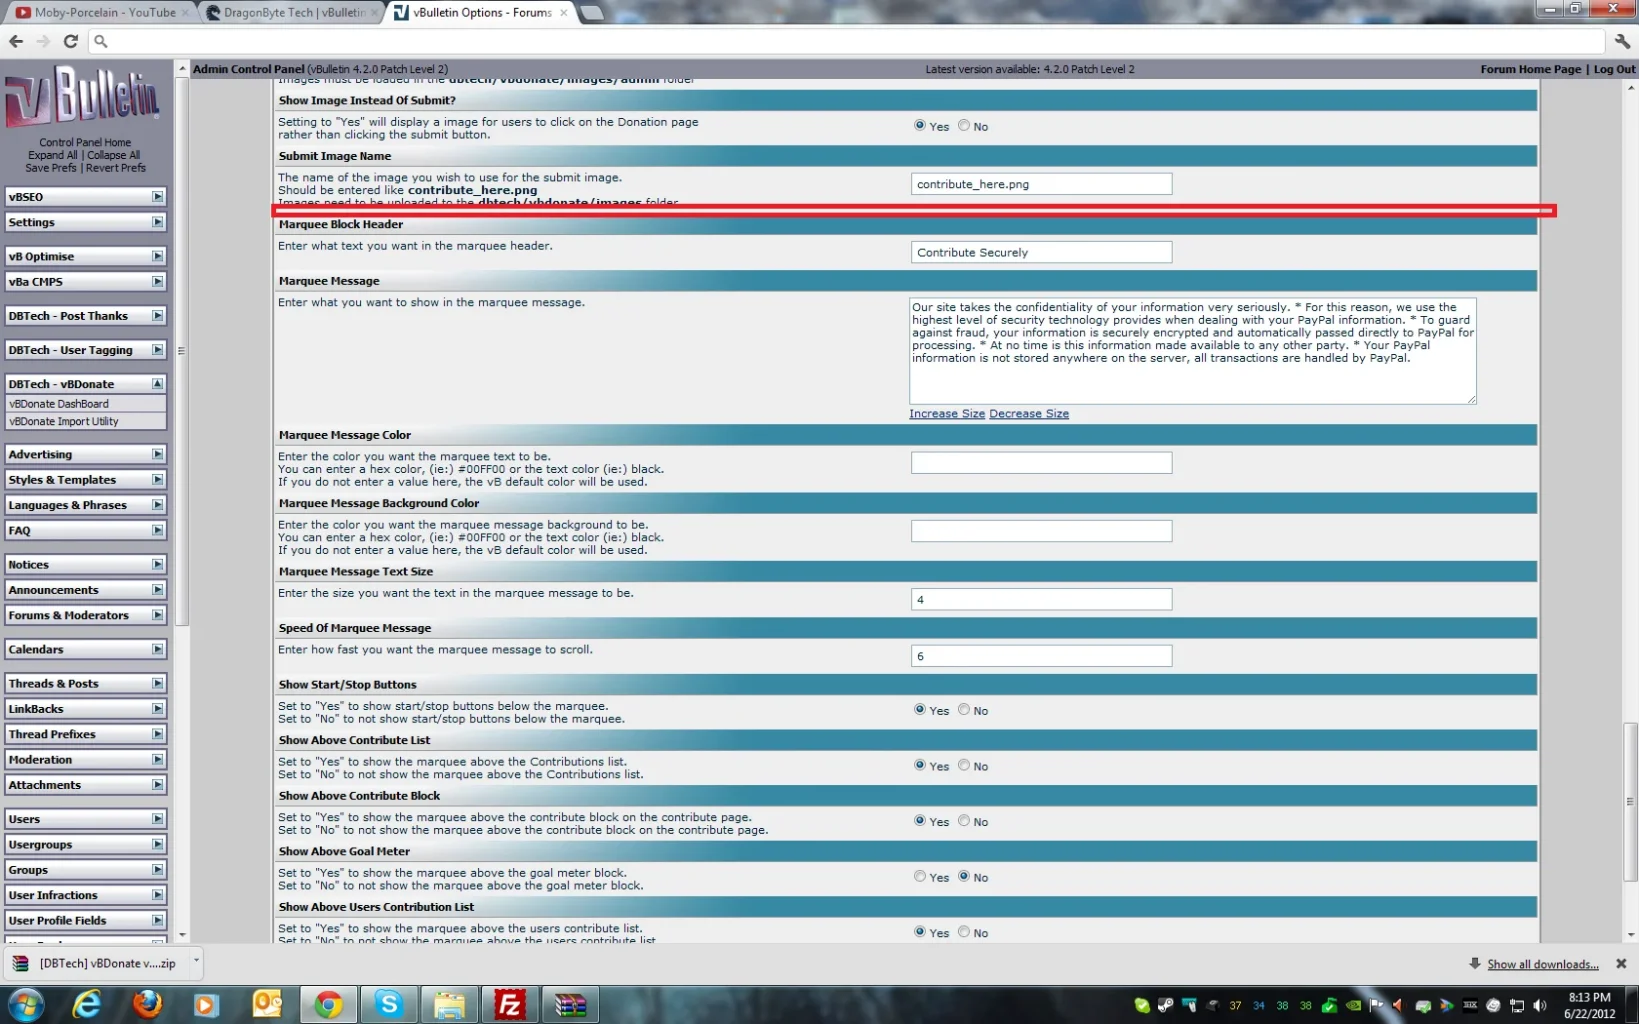The height and width of the screenshot is (1024, 1639).
Task: Click the Speed Of Marquee Message field
Action: coord(1041,656)
